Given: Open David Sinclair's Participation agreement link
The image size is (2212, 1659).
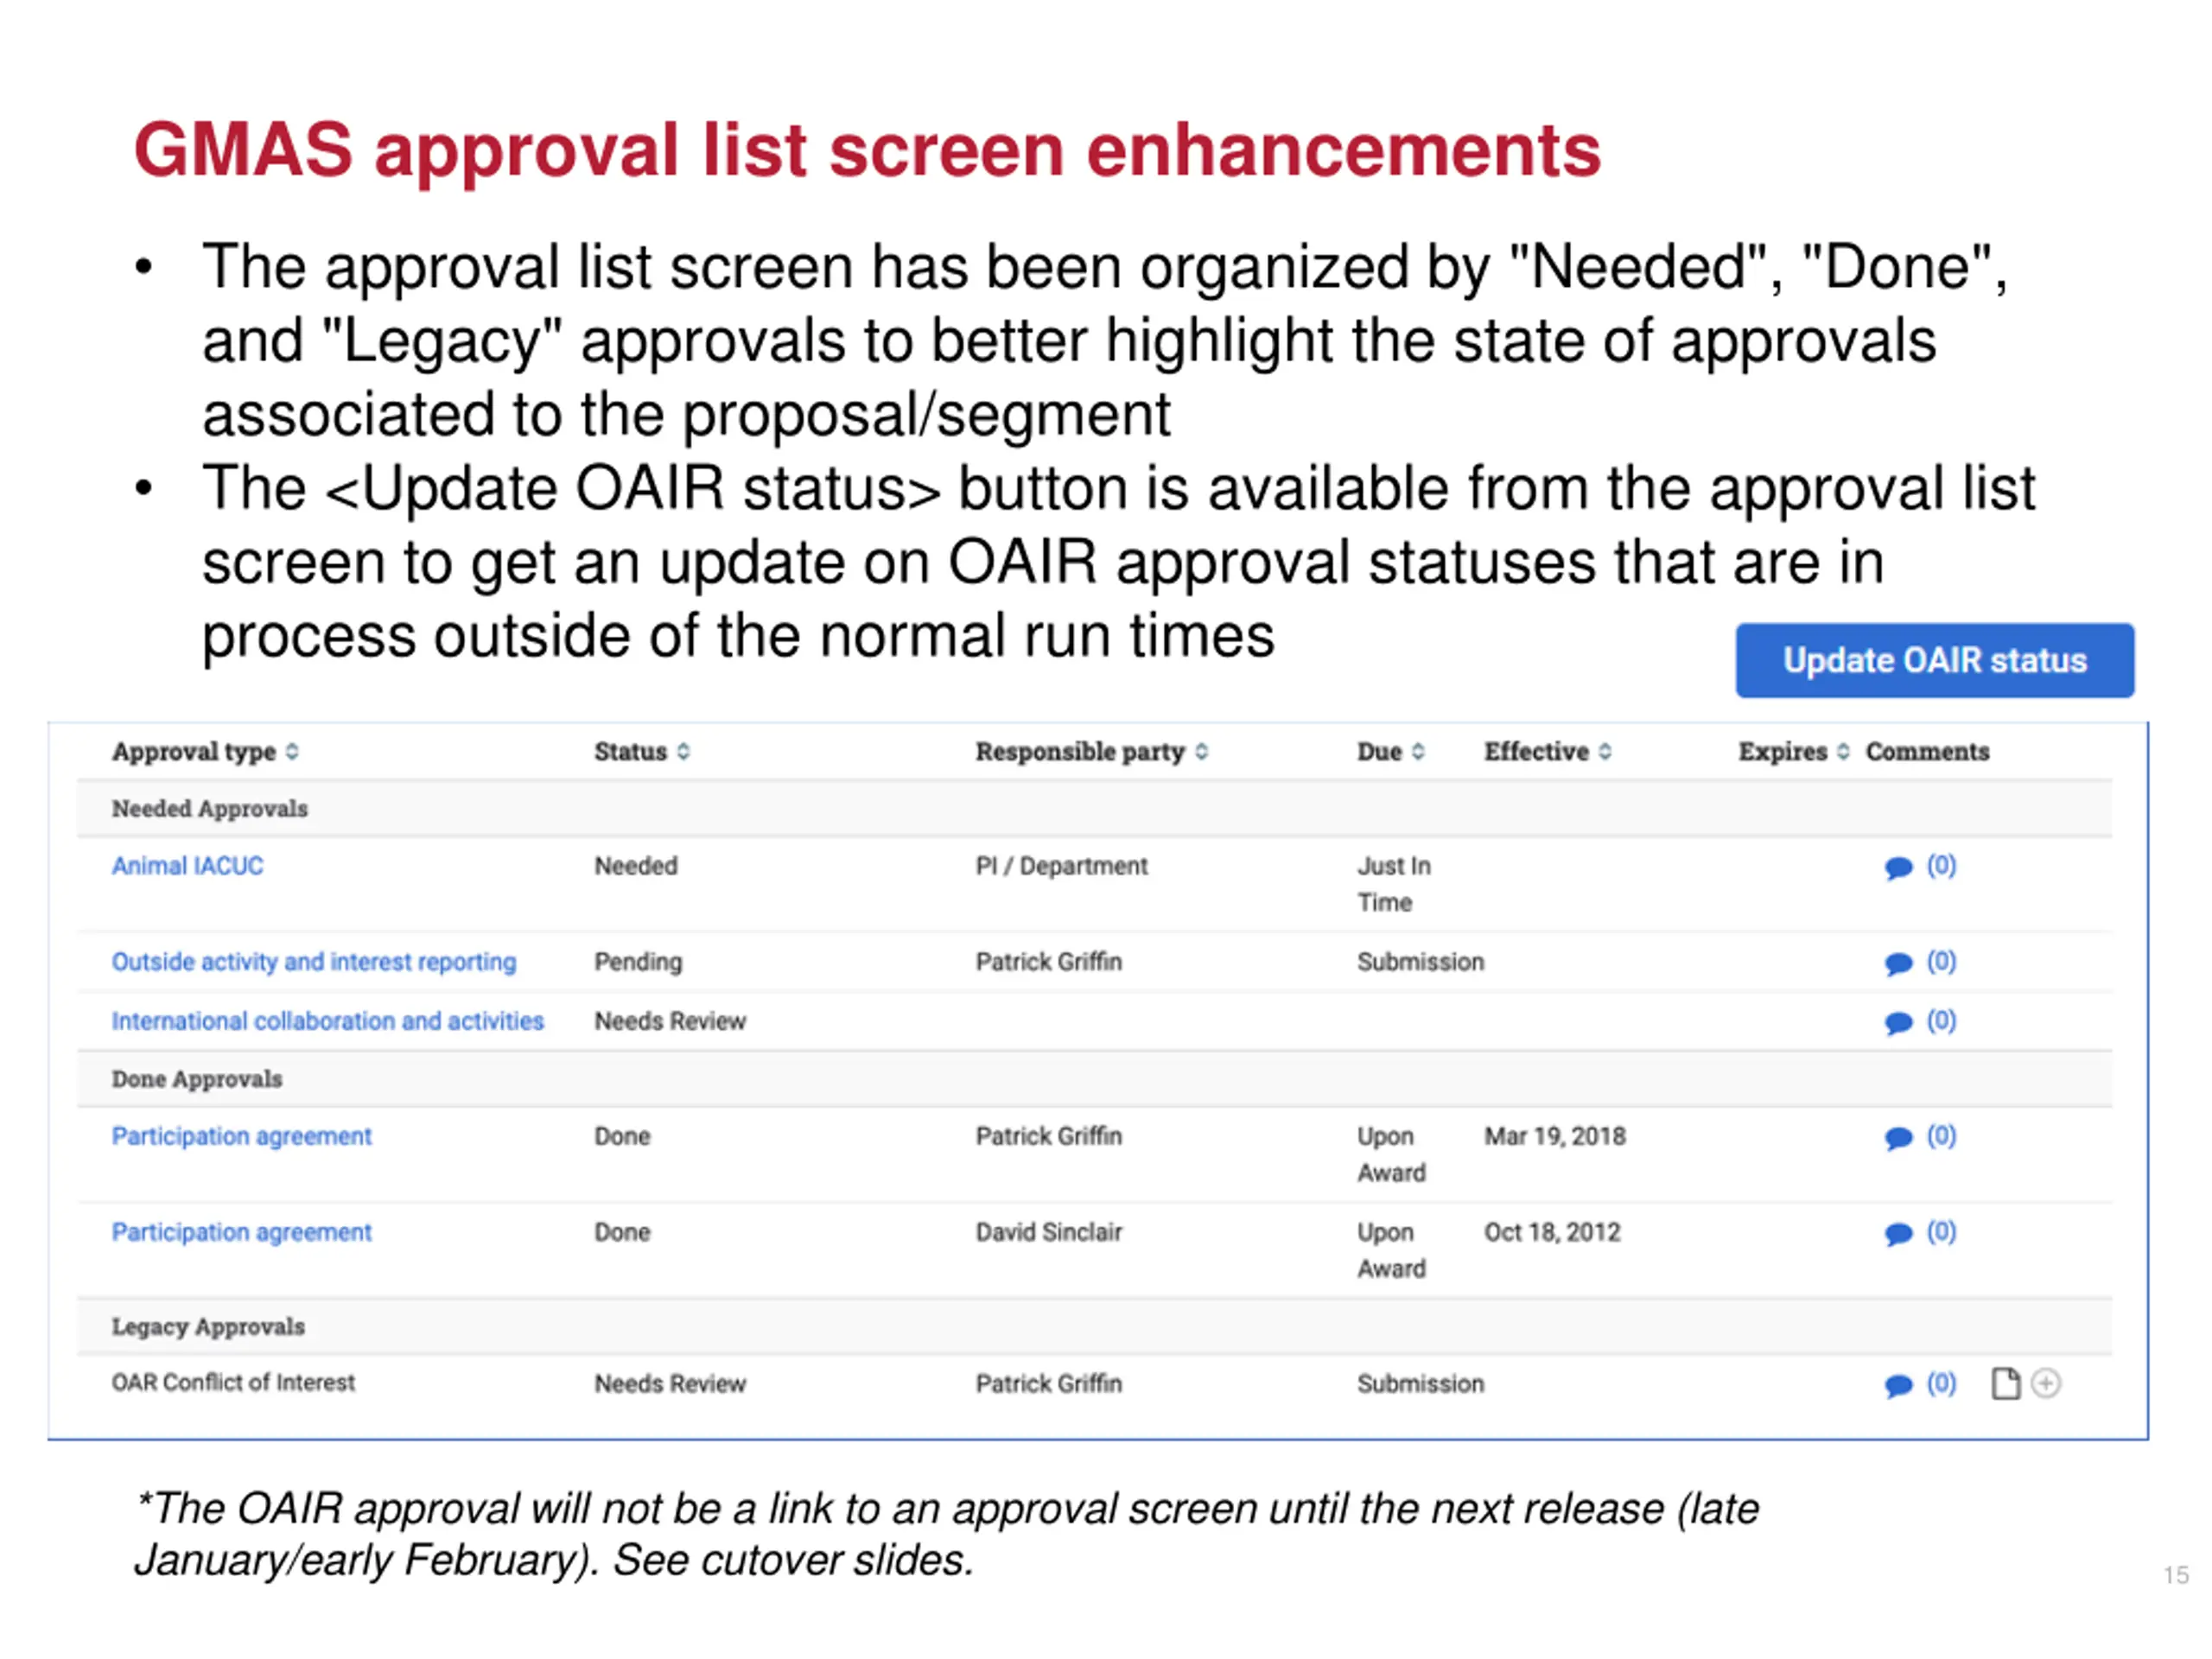Looking at the screenshot, I should click(x=241, y=1232).
